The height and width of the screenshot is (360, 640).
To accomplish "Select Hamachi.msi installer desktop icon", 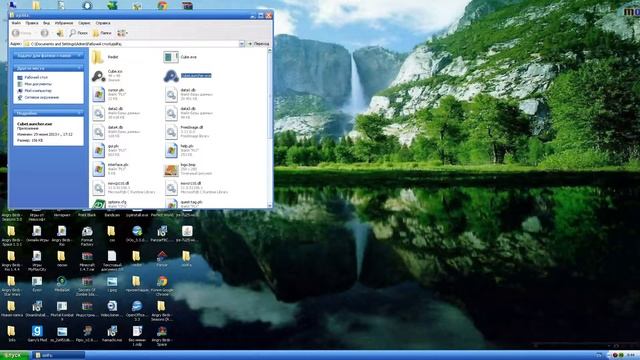I will point(112,333).
